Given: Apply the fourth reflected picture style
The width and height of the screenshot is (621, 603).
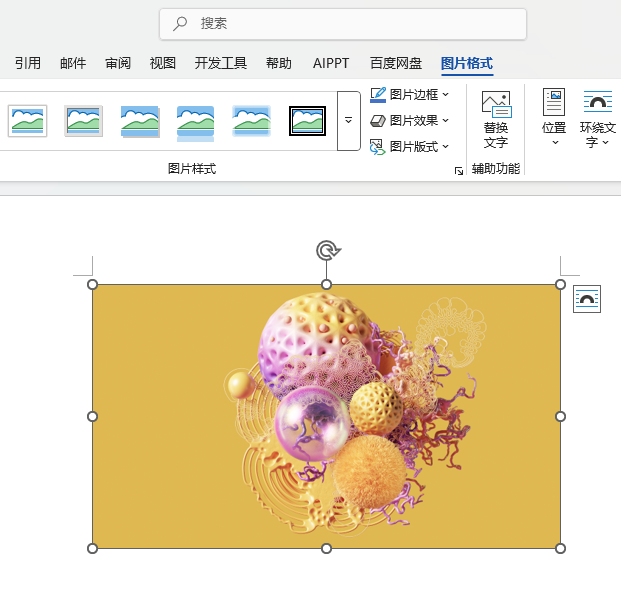Looking at the screenshot, I should pyautogui.click(x=196, y=123).
